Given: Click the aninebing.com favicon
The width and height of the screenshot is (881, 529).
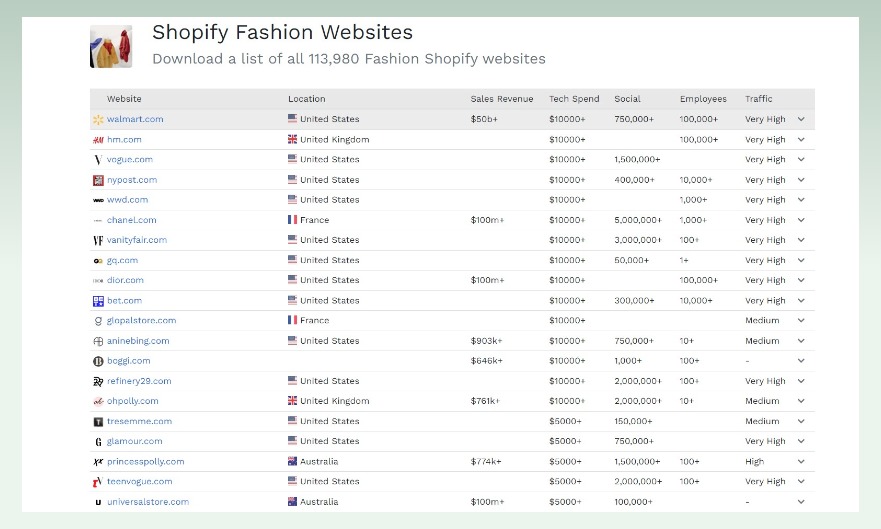Looking at the screenshot, I should pyautogui.click(x=98, y=341).
